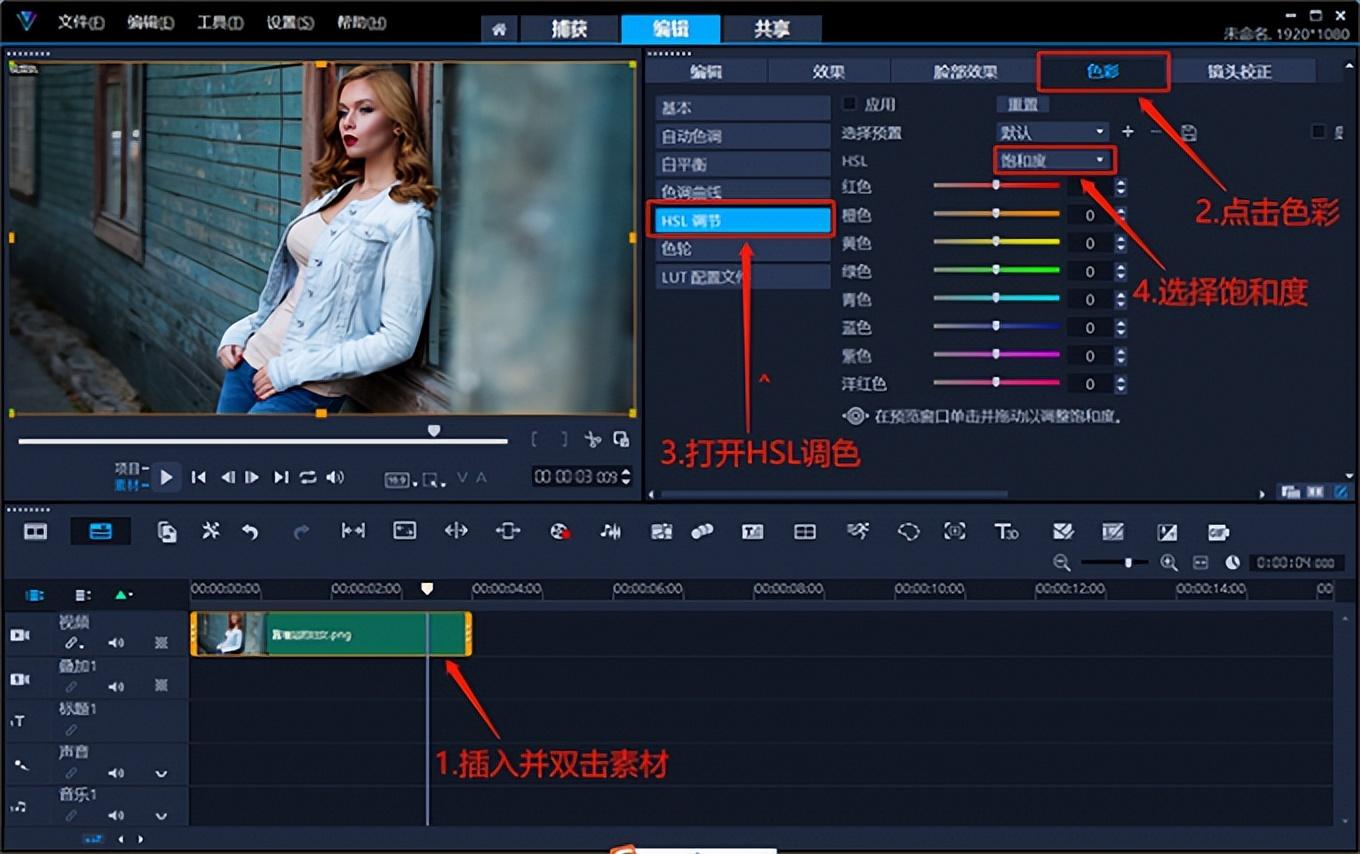Click the zoom in magnifier on timeline
The height and width of the screenshot is (854, 1360).
click(x=1168, y=563)
